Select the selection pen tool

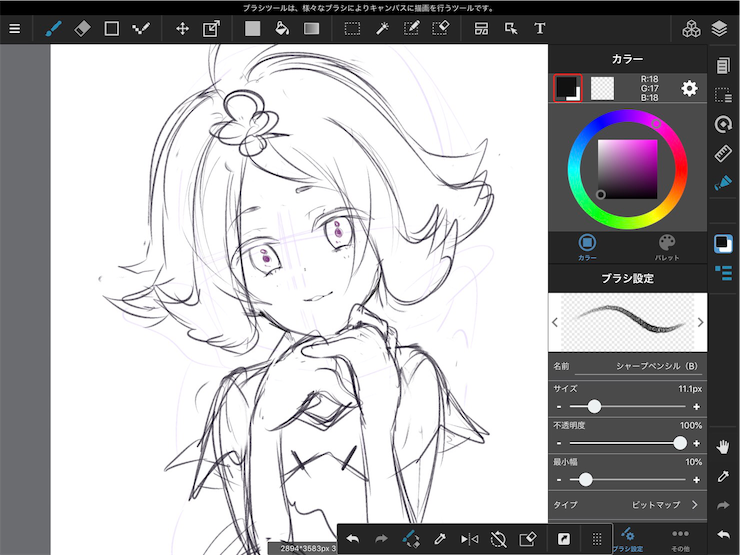tap(411, 29)
